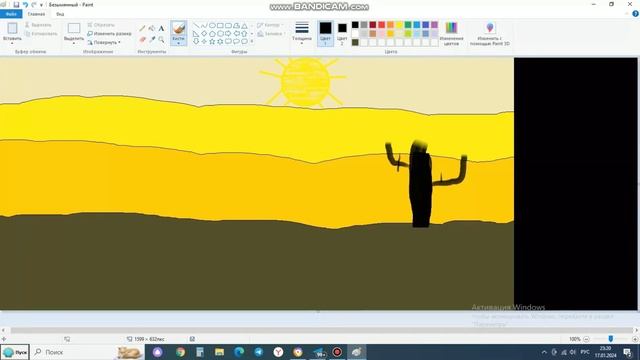Click the horizontal scrollbar track
Image resolution: width=640 pixels, height=360 pixels.
(x=322, y=330)
